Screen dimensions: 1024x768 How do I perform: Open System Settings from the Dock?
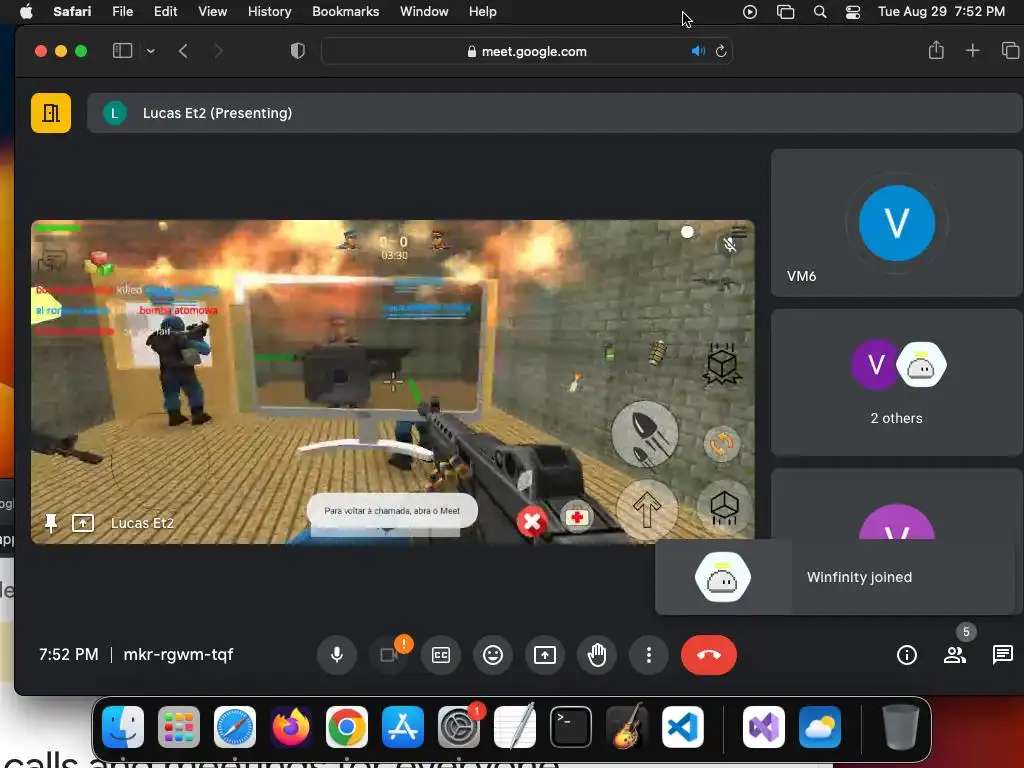tap(459, 727)
